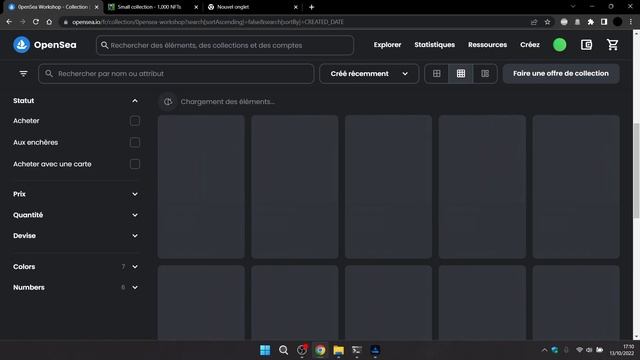Expand the Colors attribute filter
Image resolution: width=640 pixels, height=360 pixels.
[x=135, y=267]
